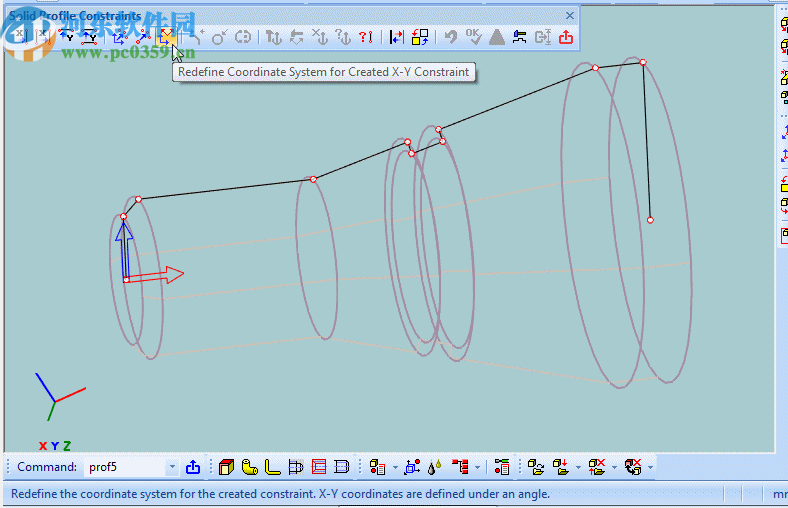Screen dimensions: 788x508
Task: Click the grayed question-mark anchor icon
Action: pyautogui.click(x=343, y=37)
